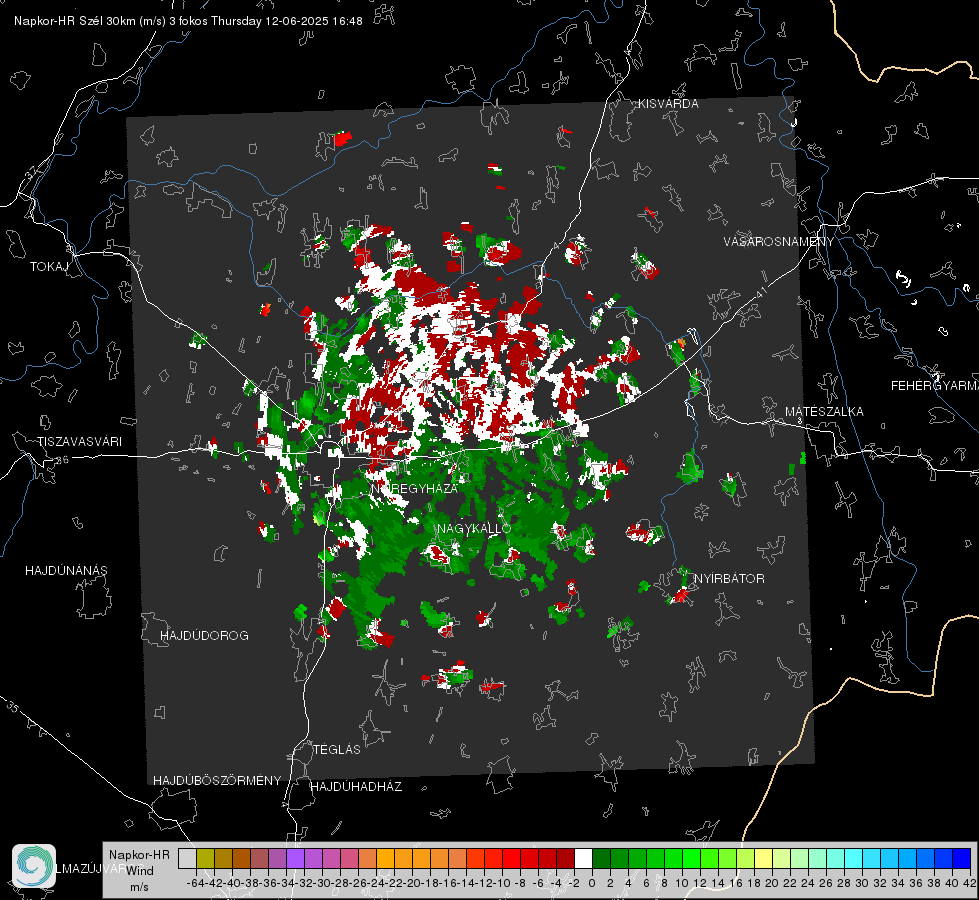Select the olive swatch above the -64 label
This screenshot has width=979, height=900.
click(x=205, y=858)
